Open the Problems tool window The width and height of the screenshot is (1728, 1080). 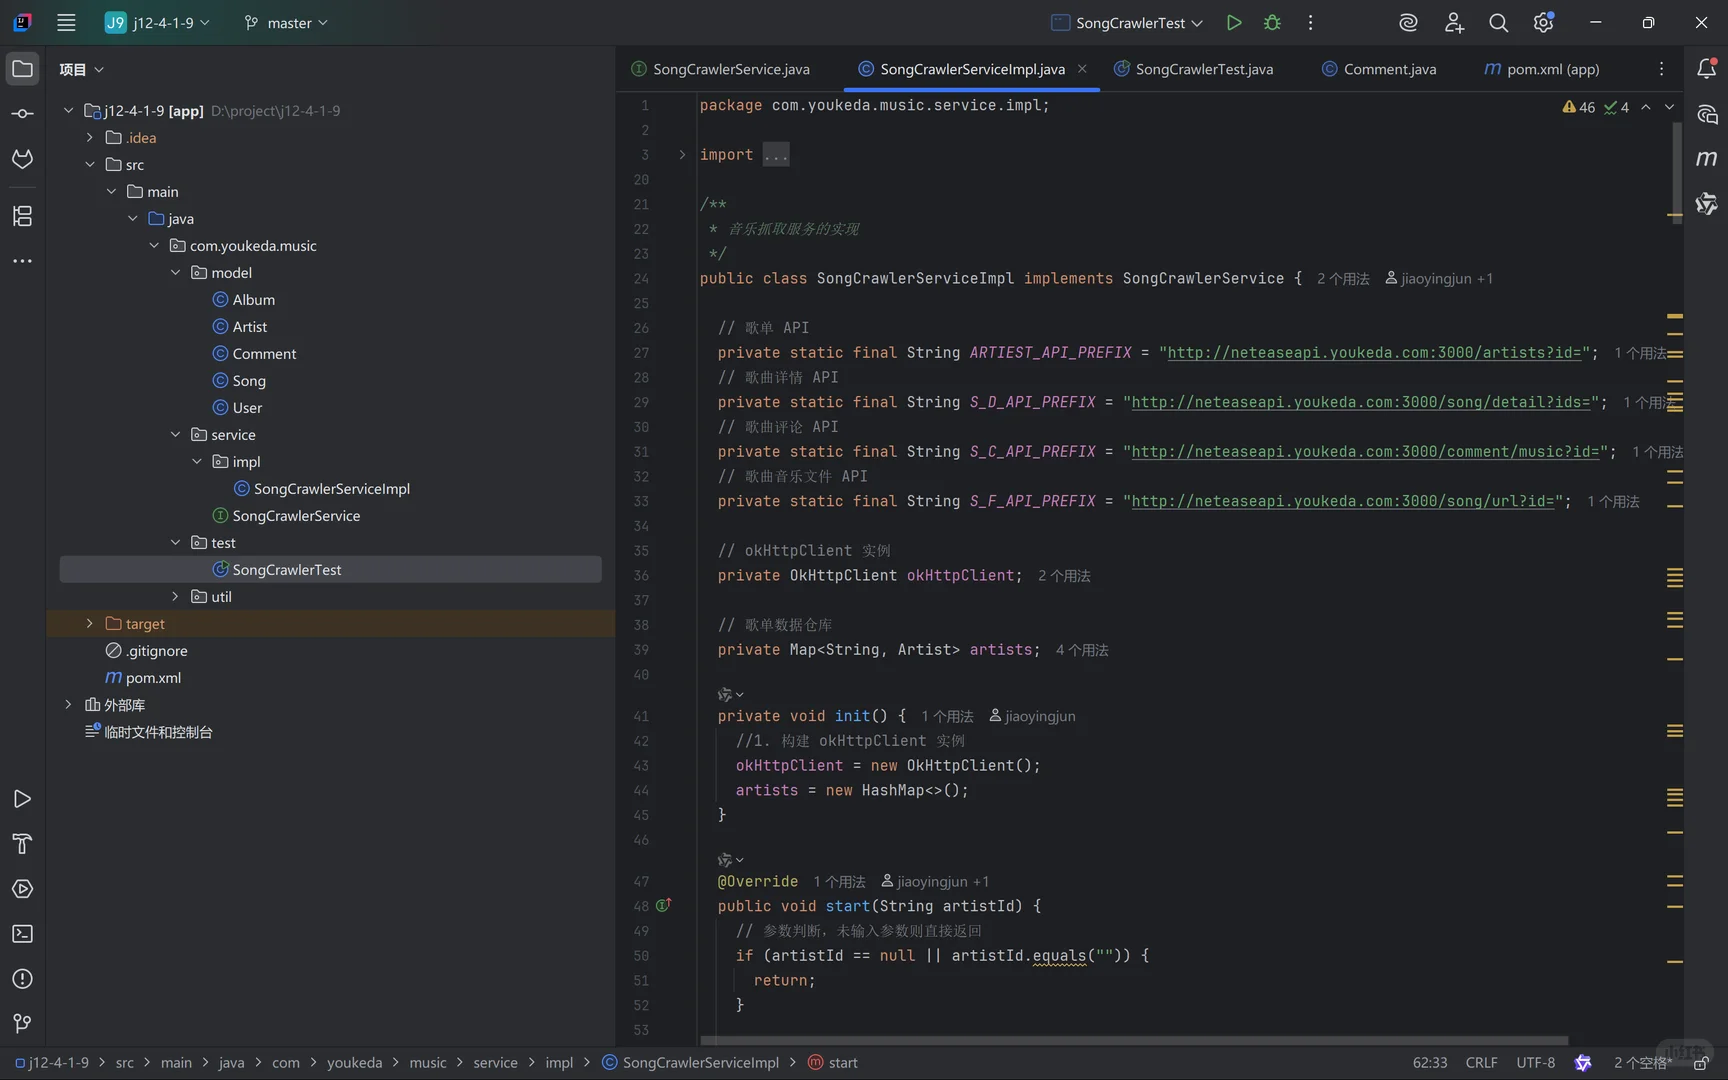coord(22,979)
